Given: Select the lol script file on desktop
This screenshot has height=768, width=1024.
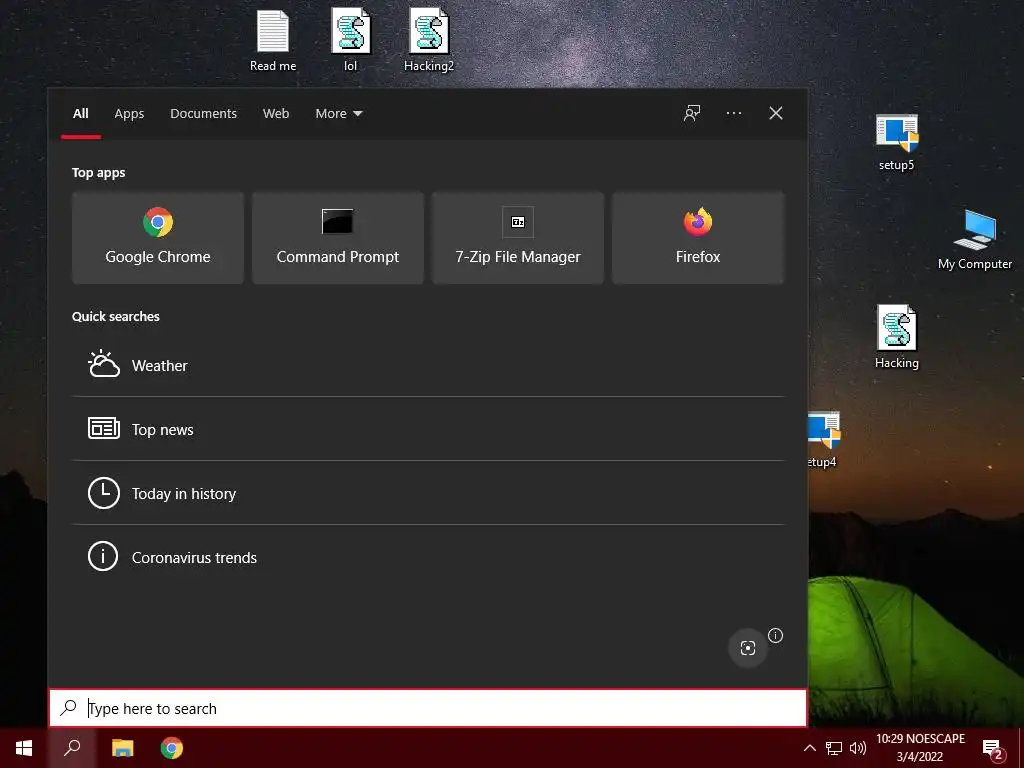Looking at the screenshot, I should tap(351, 40).
